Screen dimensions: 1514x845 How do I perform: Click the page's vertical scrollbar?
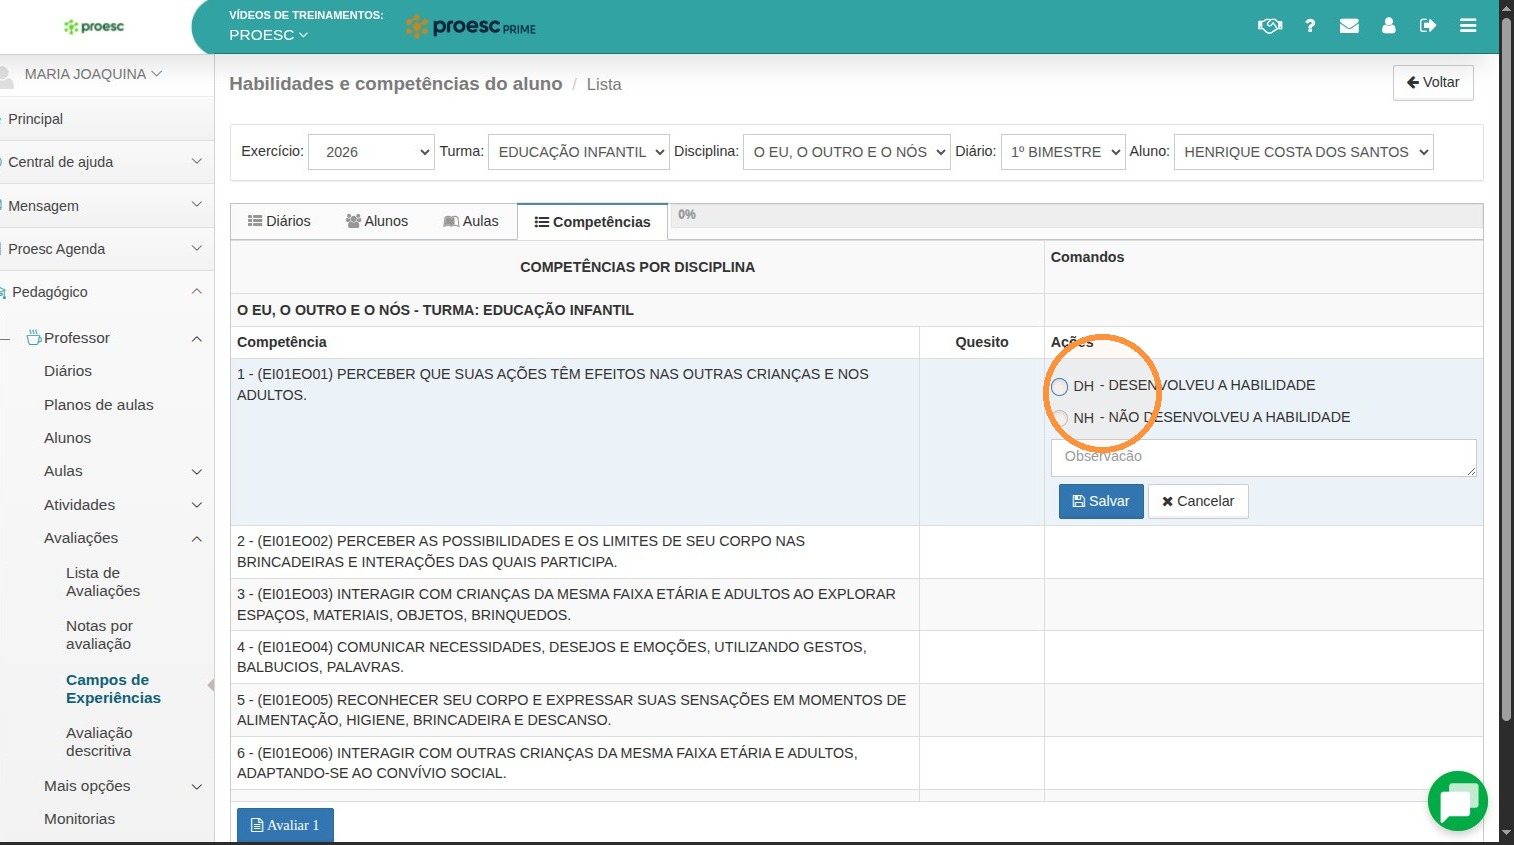(1506, 370)
